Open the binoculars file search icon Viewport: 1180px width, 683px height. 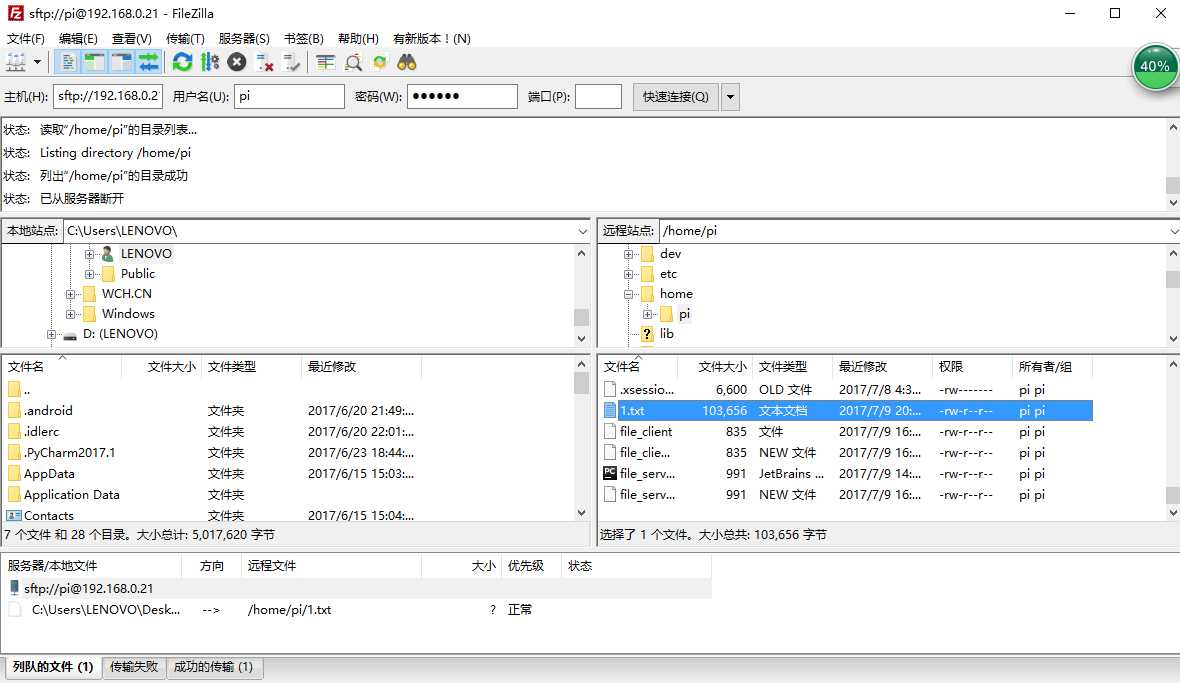coord(407,62)
